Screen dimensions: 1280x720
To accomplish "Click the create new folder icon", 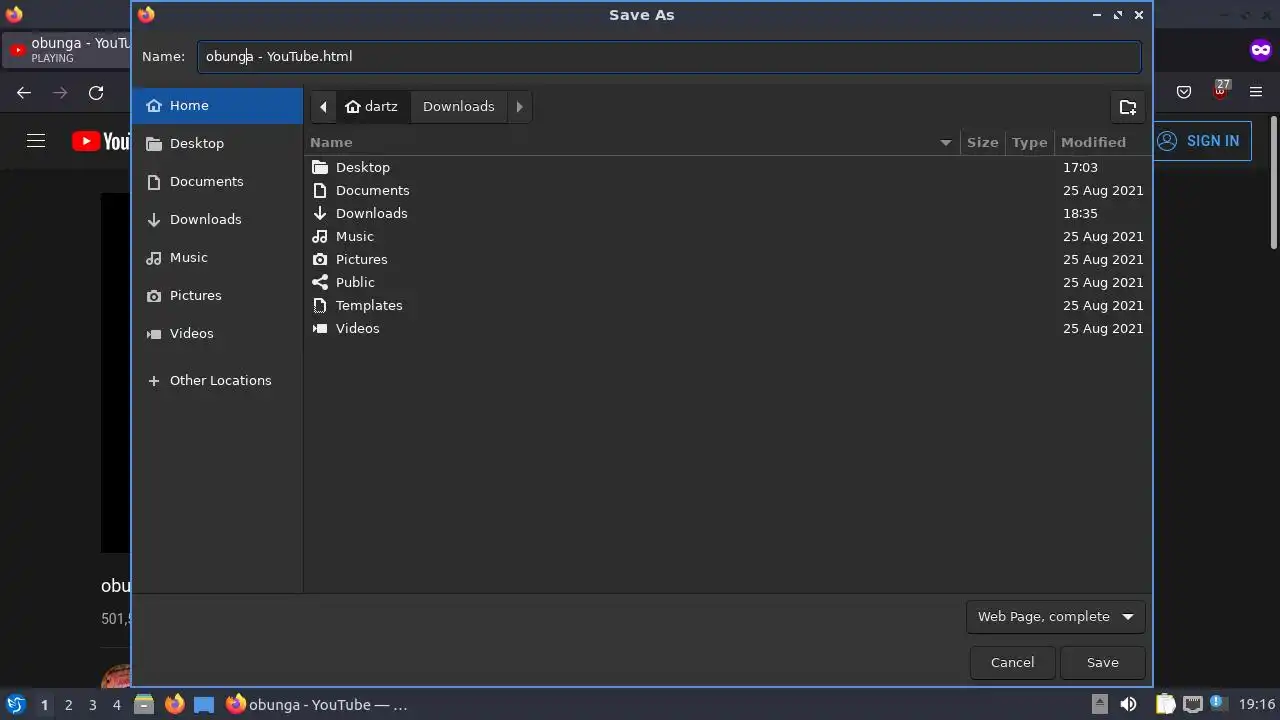I will click(1128, 107).
